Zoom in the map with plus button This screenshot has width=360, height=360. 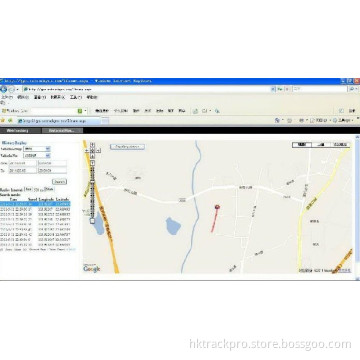pyautogui.click(x=92, y=163)
